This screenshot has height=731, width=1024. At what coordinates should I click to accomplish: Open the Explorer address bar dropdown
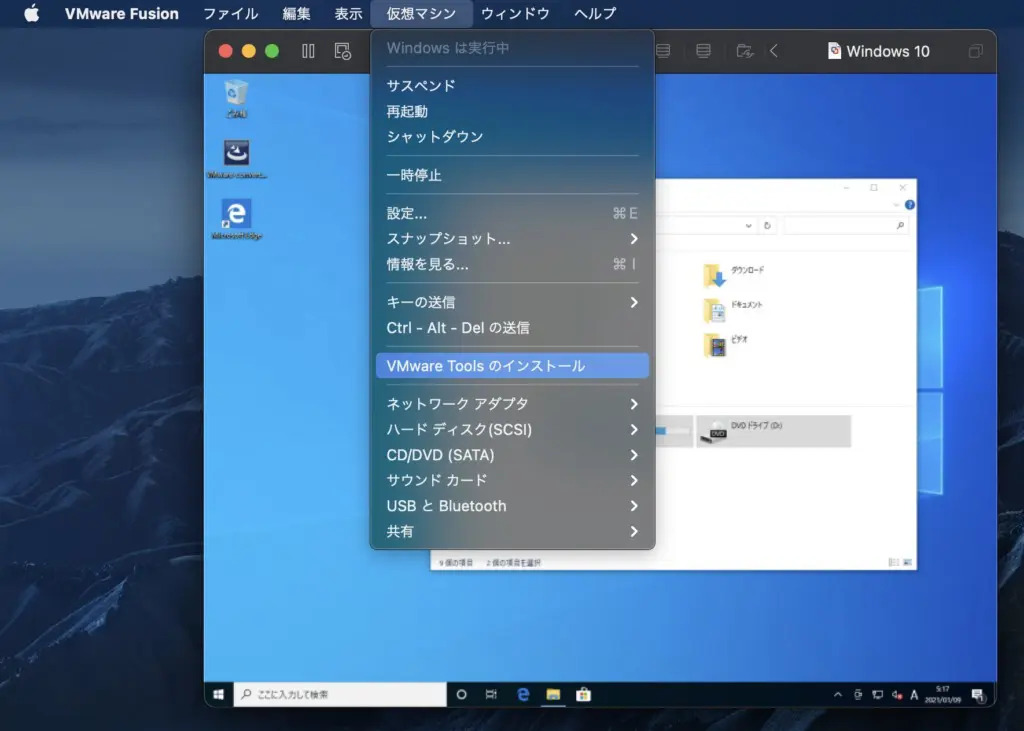tap(748, 225)
